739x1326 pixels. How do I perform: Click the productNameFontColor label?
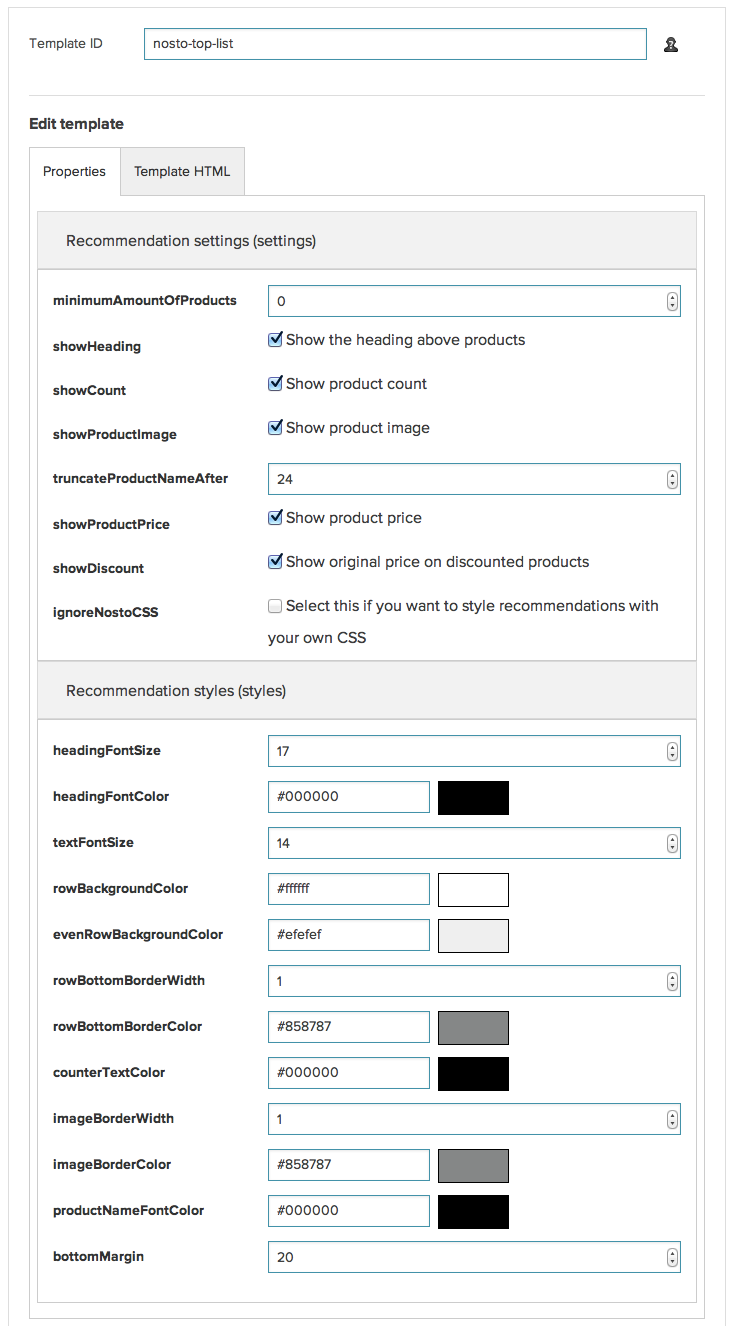point(128,1211)
